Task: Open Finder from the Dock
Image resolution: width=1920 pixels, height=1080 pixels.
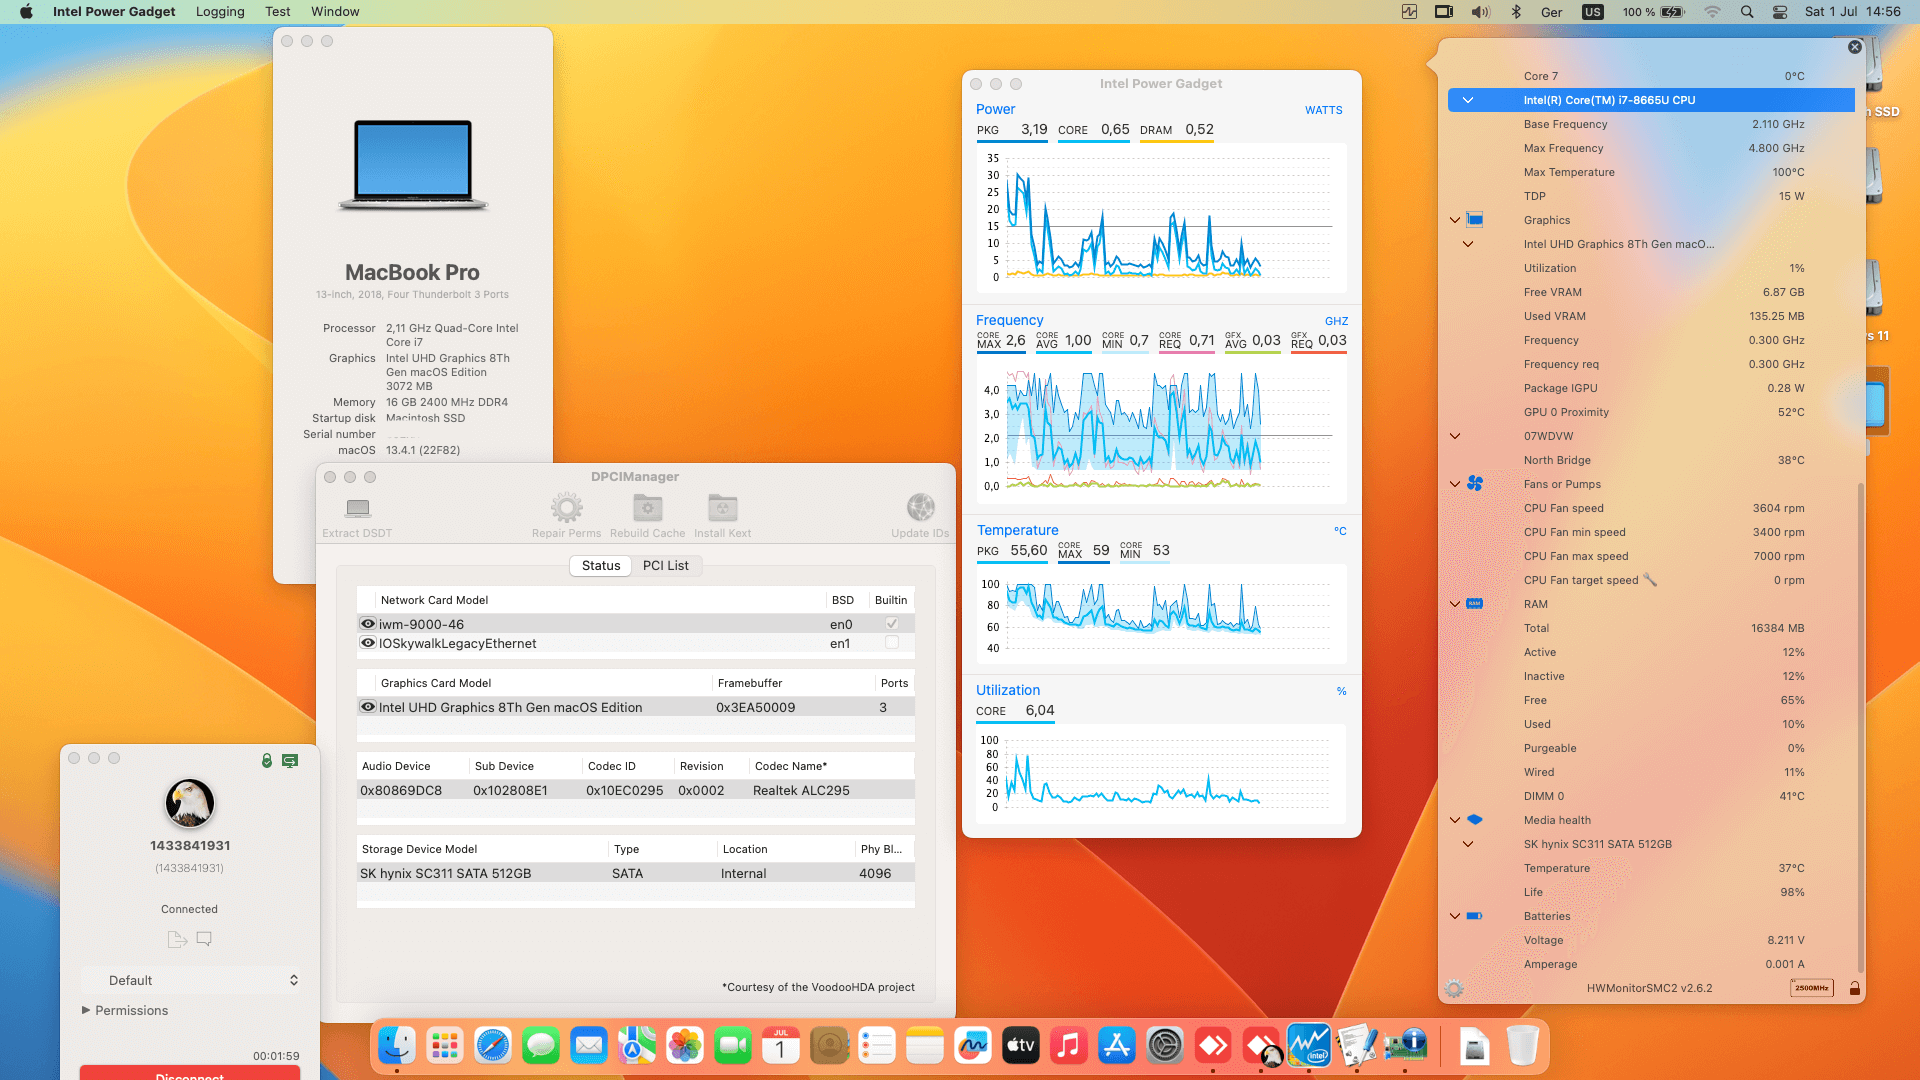Action: tap(397, 1046)
